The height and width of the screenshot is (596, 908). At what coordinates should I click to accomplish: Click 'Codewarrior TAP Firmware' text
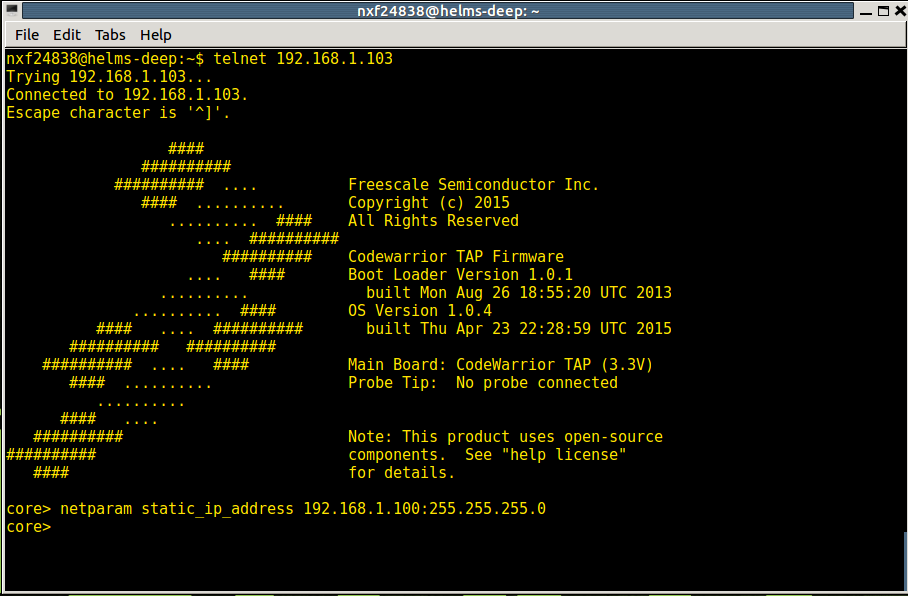coord(456,257)
